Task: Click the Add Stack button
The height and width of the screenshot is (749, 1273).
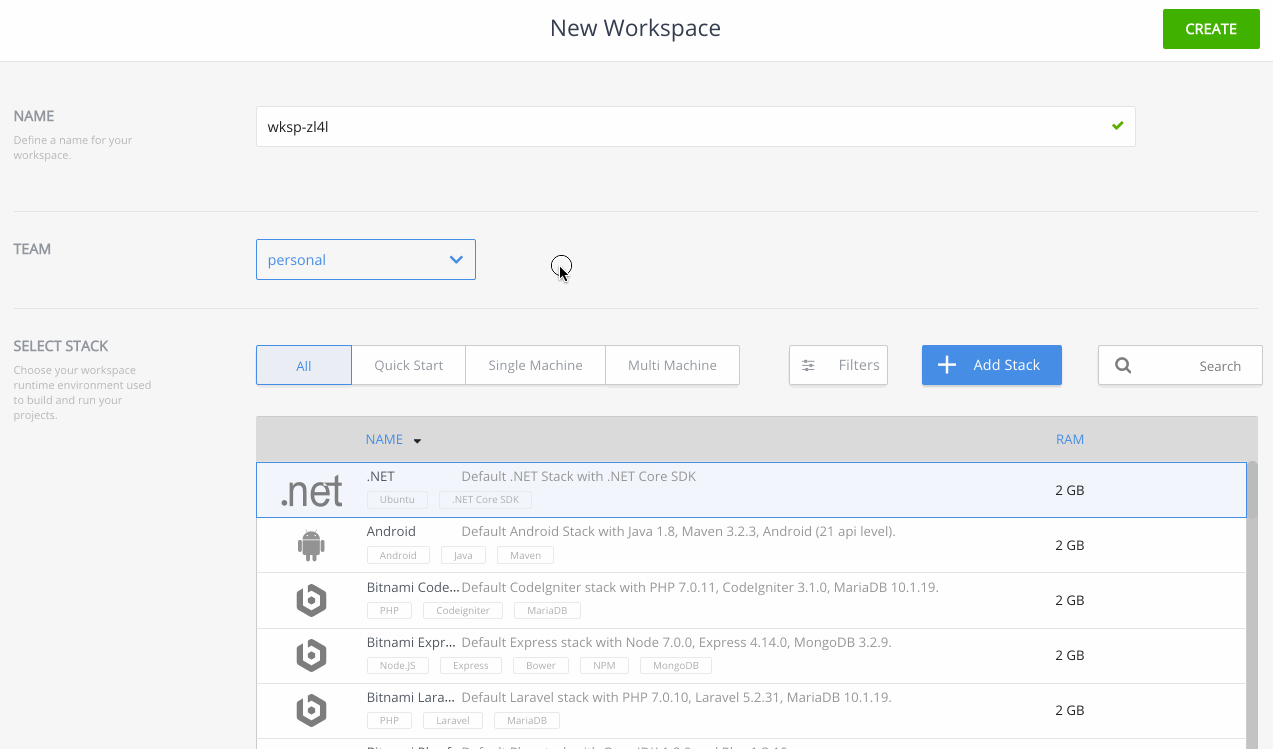Action: pos(991,365)
